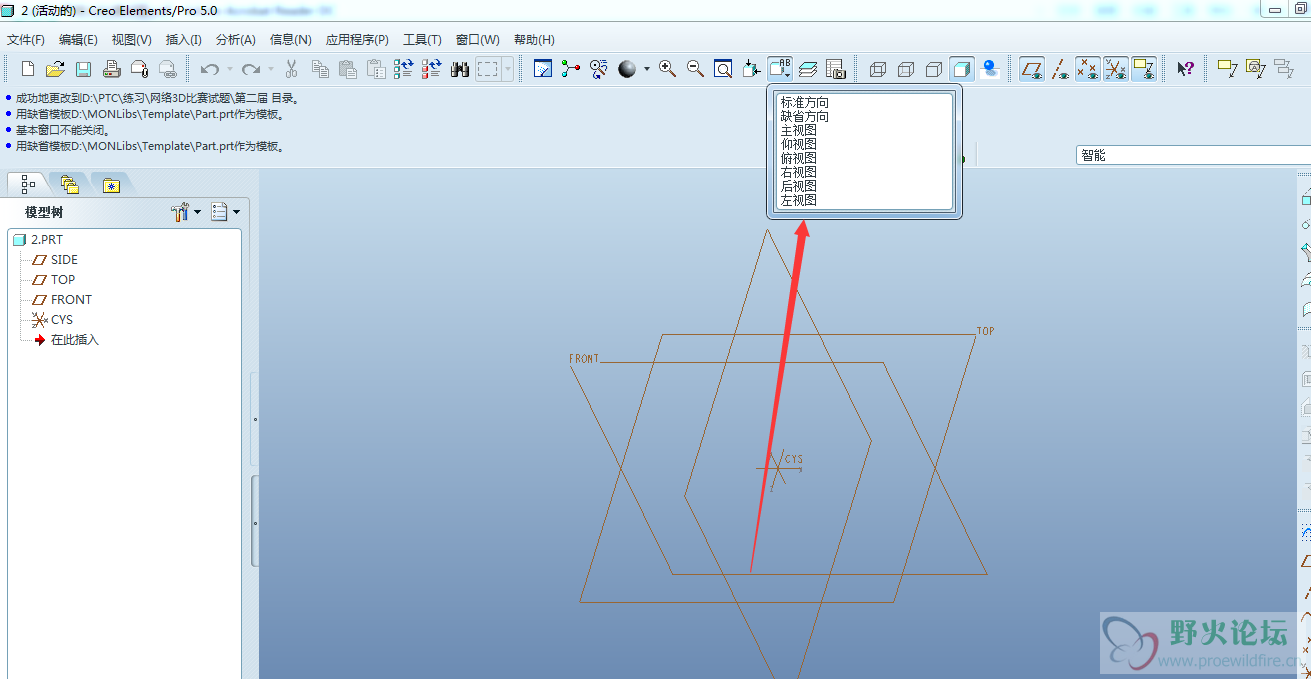Toggle enhanced realism display
Screen dimensions: 1311x679
coord(990,69)
